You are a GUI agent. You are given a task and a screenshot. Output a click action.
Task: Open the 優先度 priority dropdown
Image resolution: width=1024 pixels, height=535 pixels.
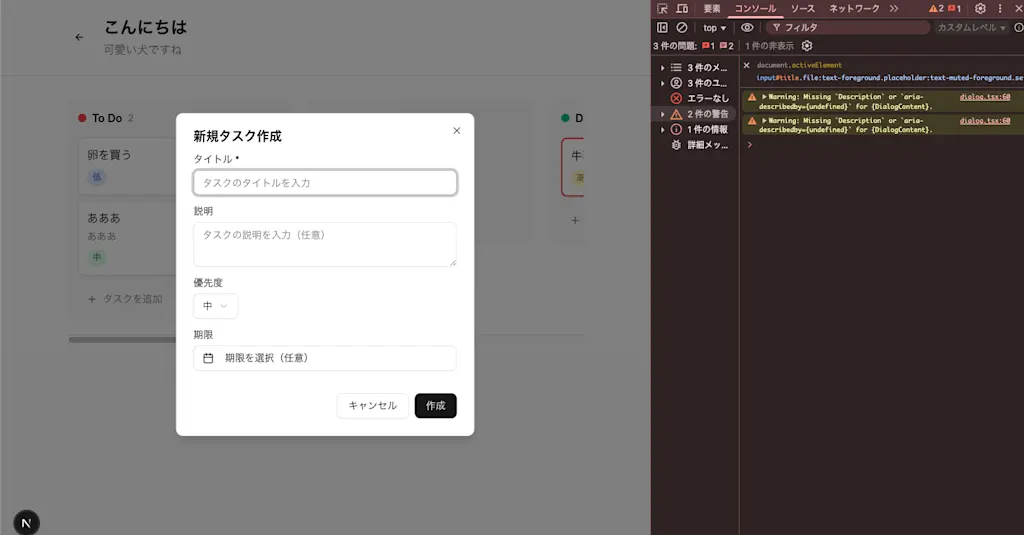[x=216, y=306]
